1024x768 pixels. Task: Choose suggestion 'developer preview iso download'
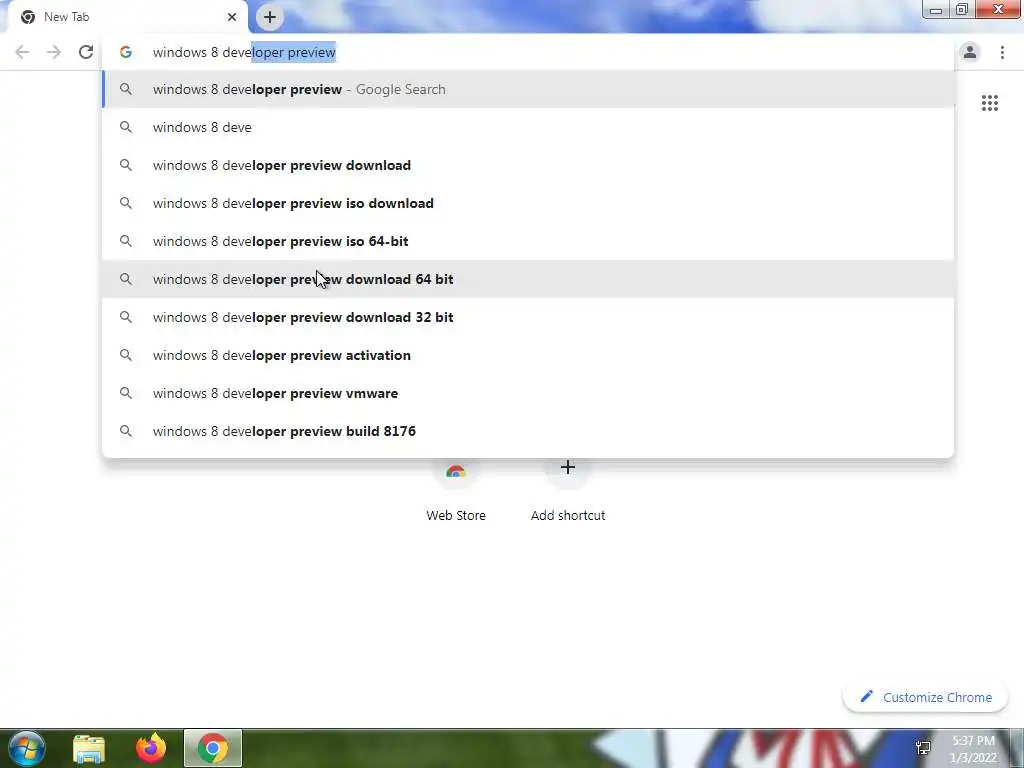coord(528,203)
